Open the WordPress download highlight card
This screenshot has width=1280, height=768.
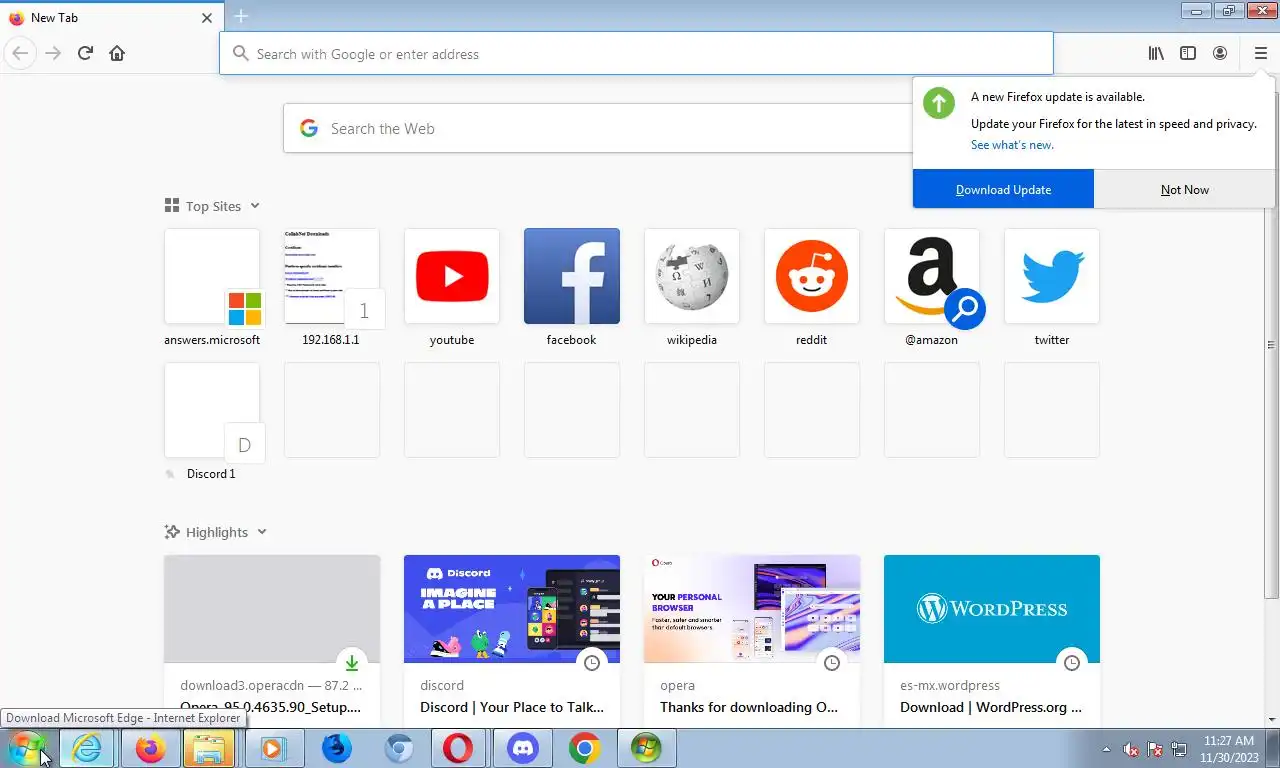992,640
